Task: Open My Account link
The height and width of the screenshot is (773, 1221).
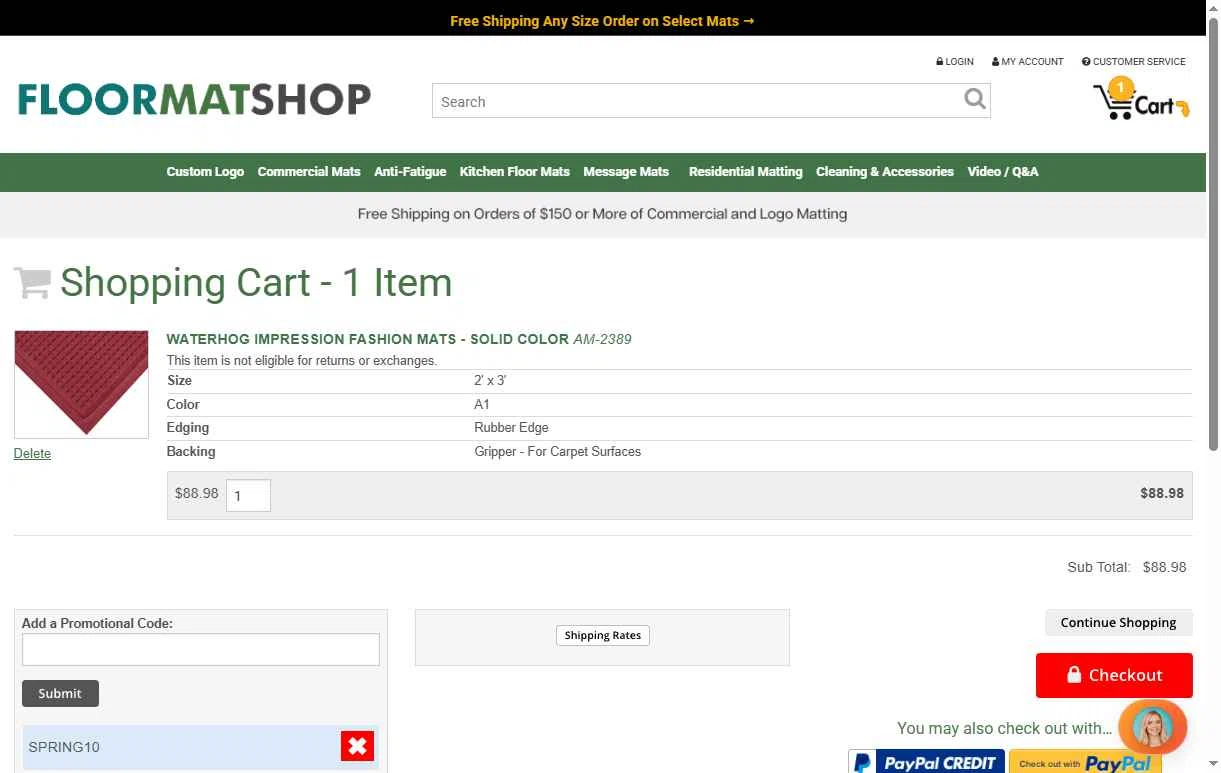Action: click(1028, 62)
